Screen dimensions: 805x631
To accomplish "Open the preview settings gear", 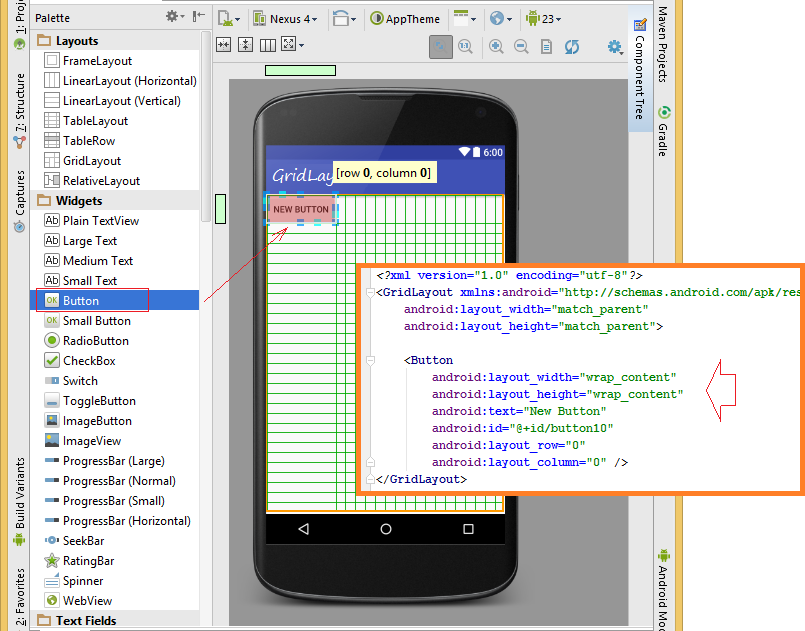I will point(615,44).
